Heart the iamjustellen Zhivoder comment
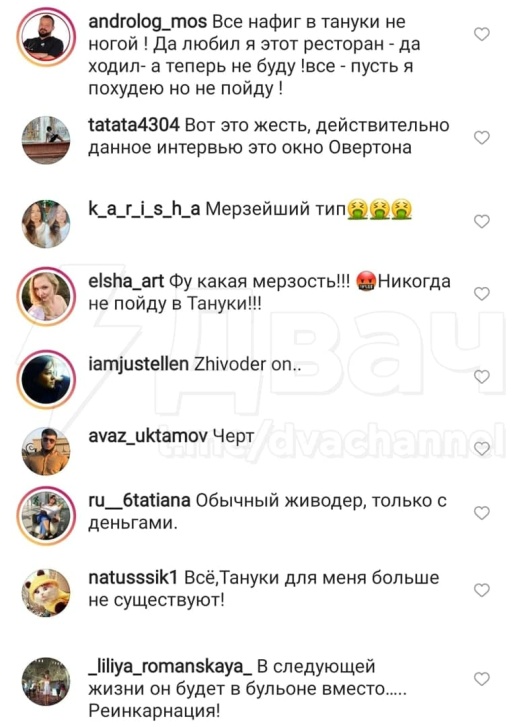 tap(482, 376)
